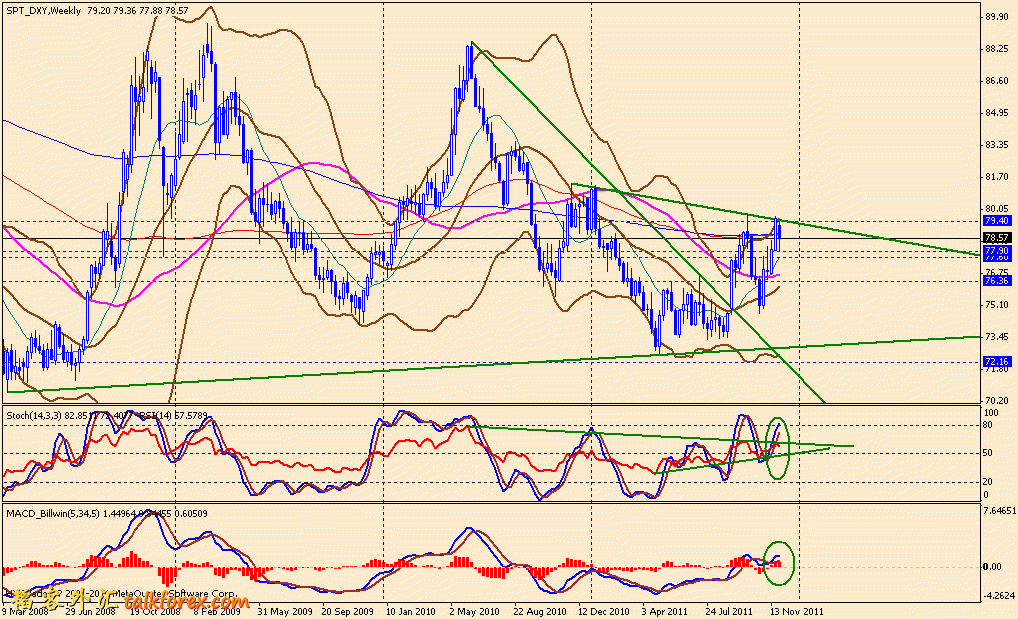Select the 3 Apr 2011 date label
The width and height of the screenshot is (1018, 619).
click(665, 611)
